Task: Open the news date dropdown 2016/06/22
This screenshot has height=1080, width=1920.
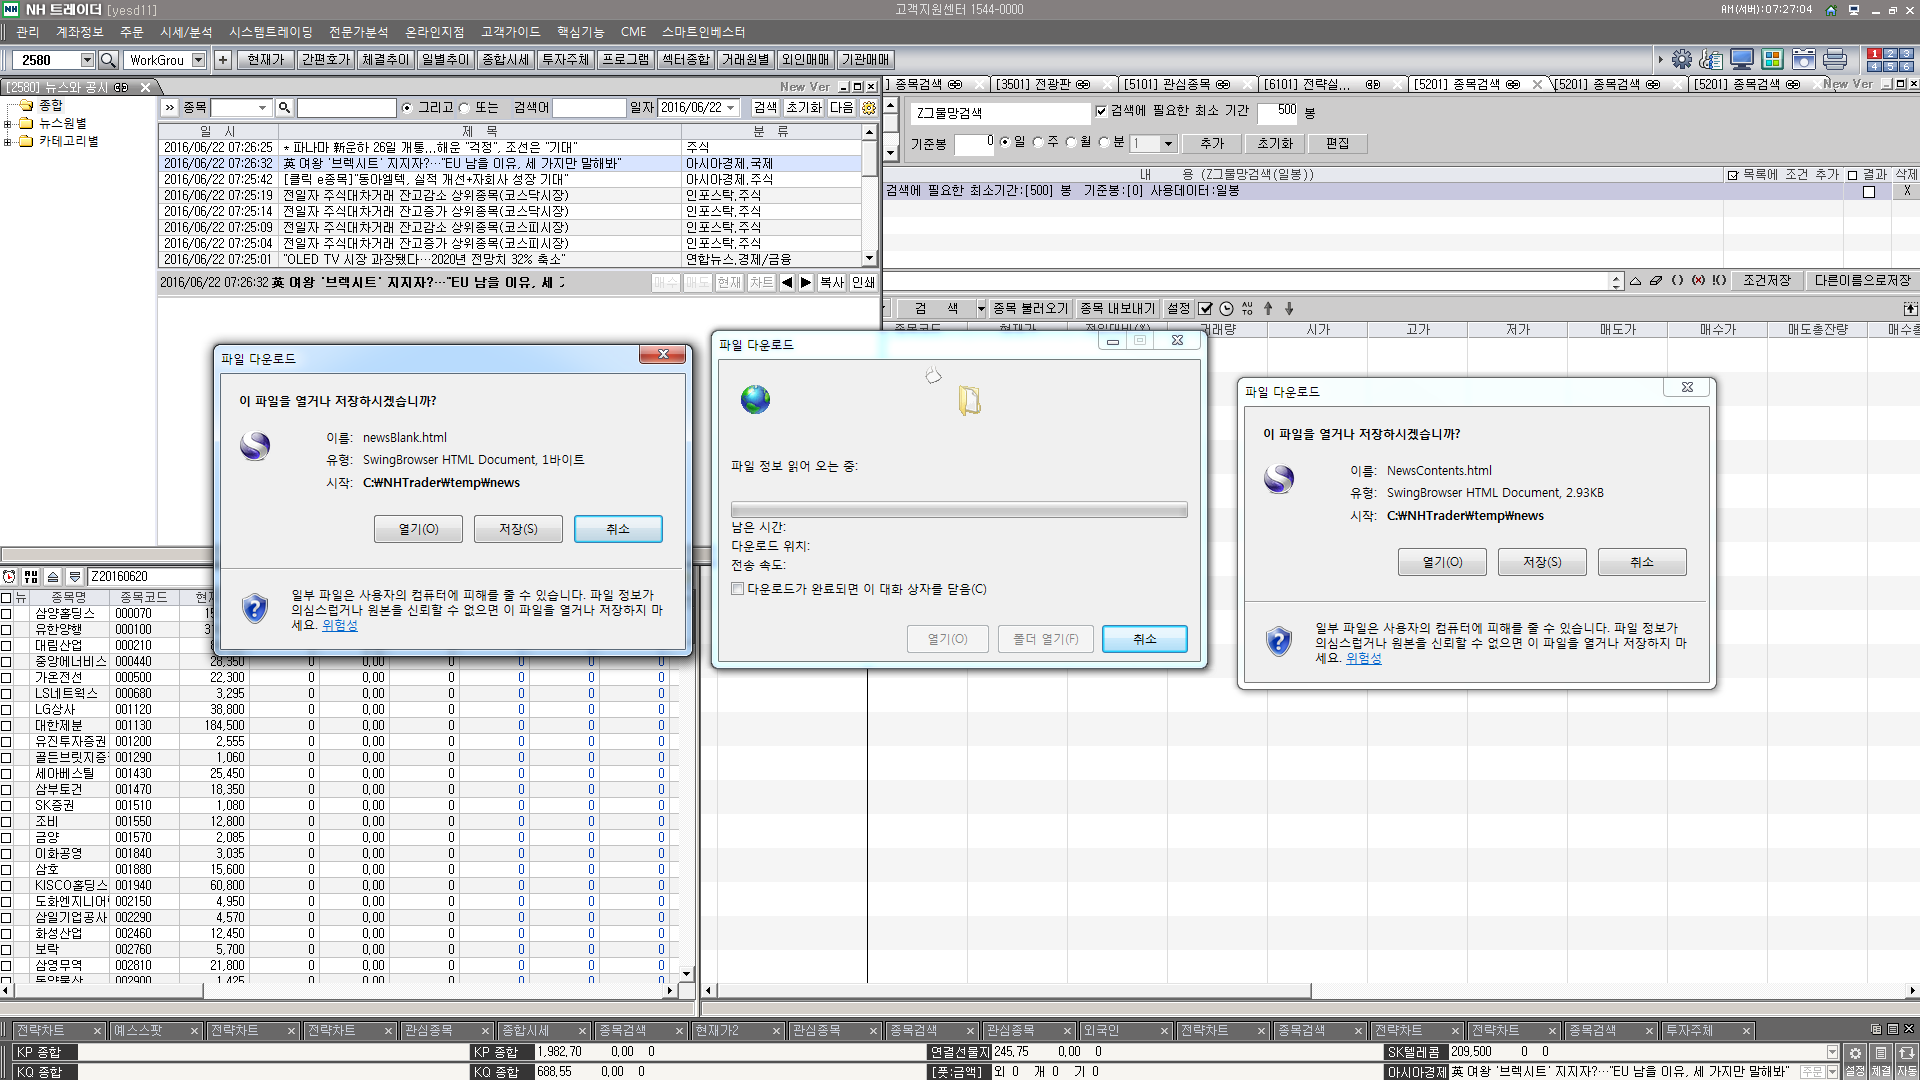Action: [732, 108]
